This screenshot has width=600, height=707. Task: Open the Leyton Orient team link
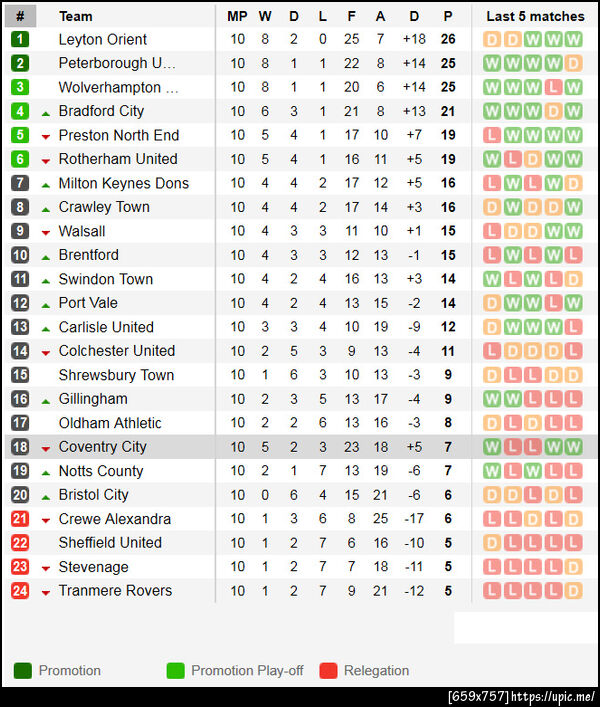click(103, 39)
